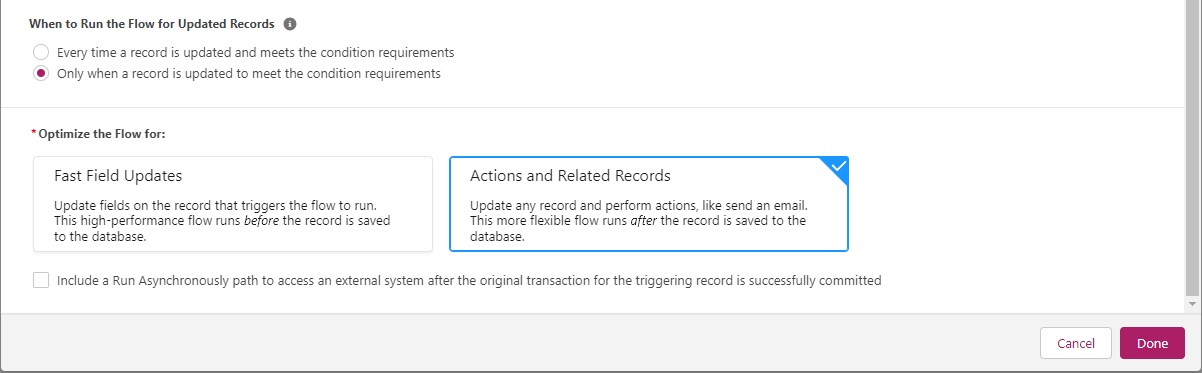Choose the Fast Field Updates option card
1202x373 pixels.
pyautogui.click(x=233, y=203)
